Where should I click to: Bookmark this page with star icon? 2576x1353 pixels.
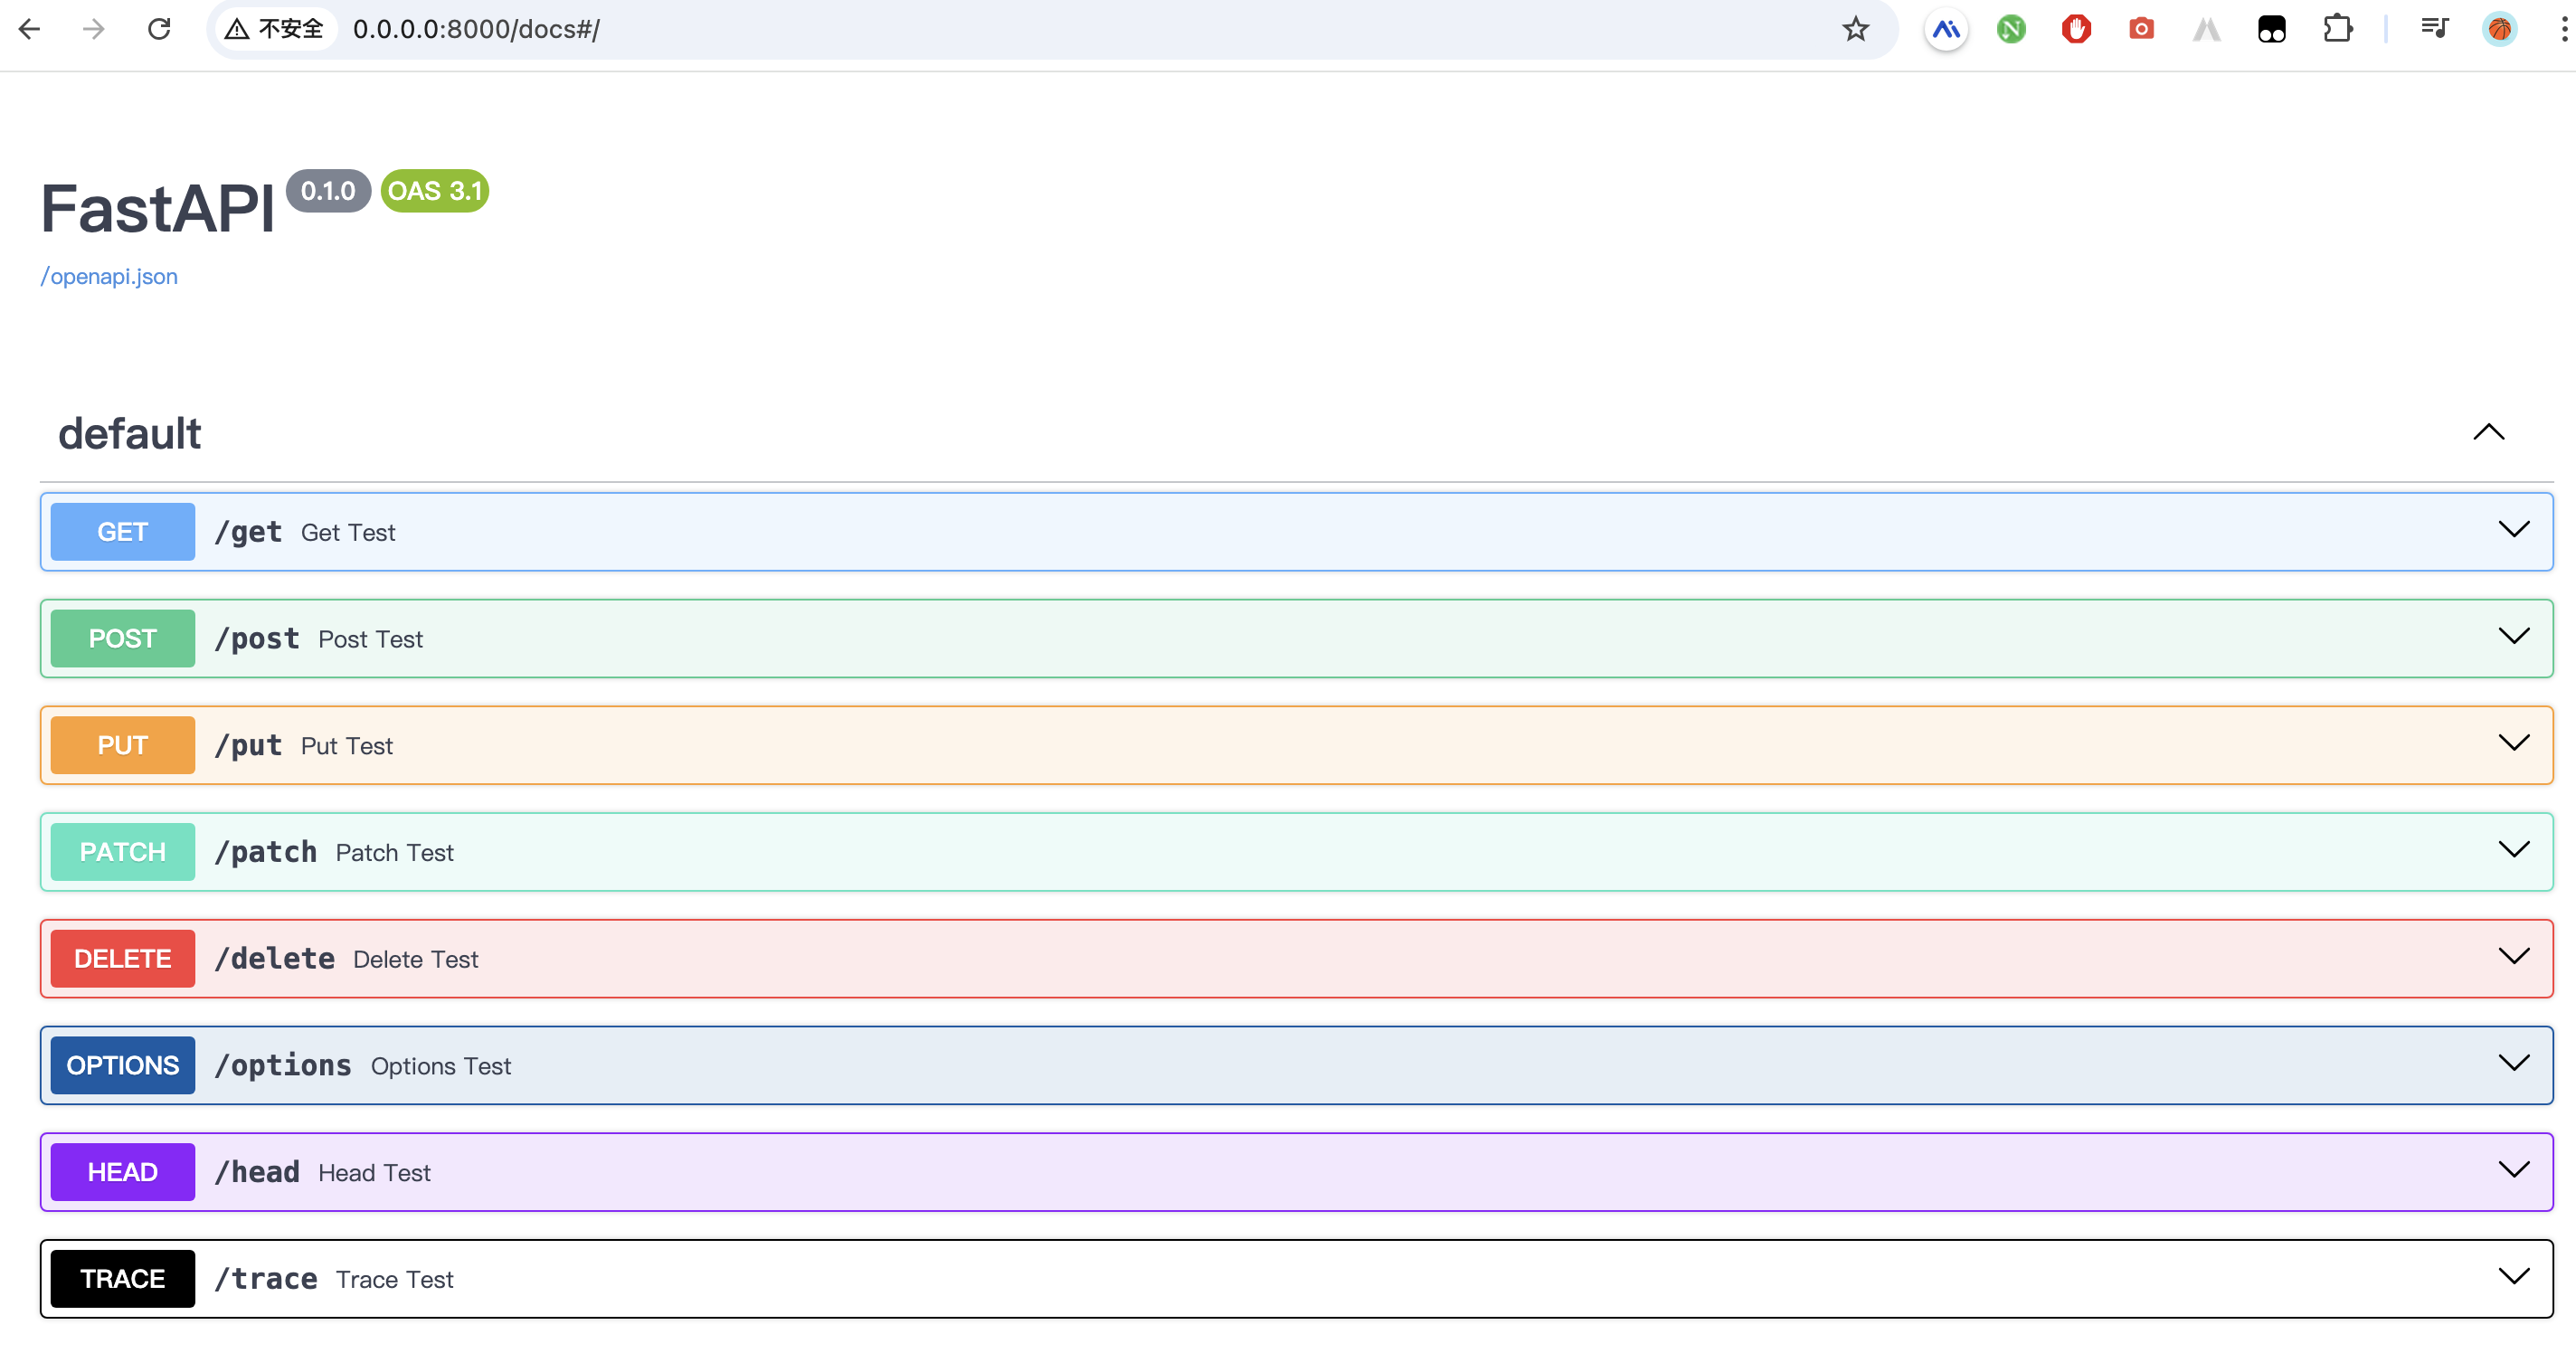coord(1855,29)
